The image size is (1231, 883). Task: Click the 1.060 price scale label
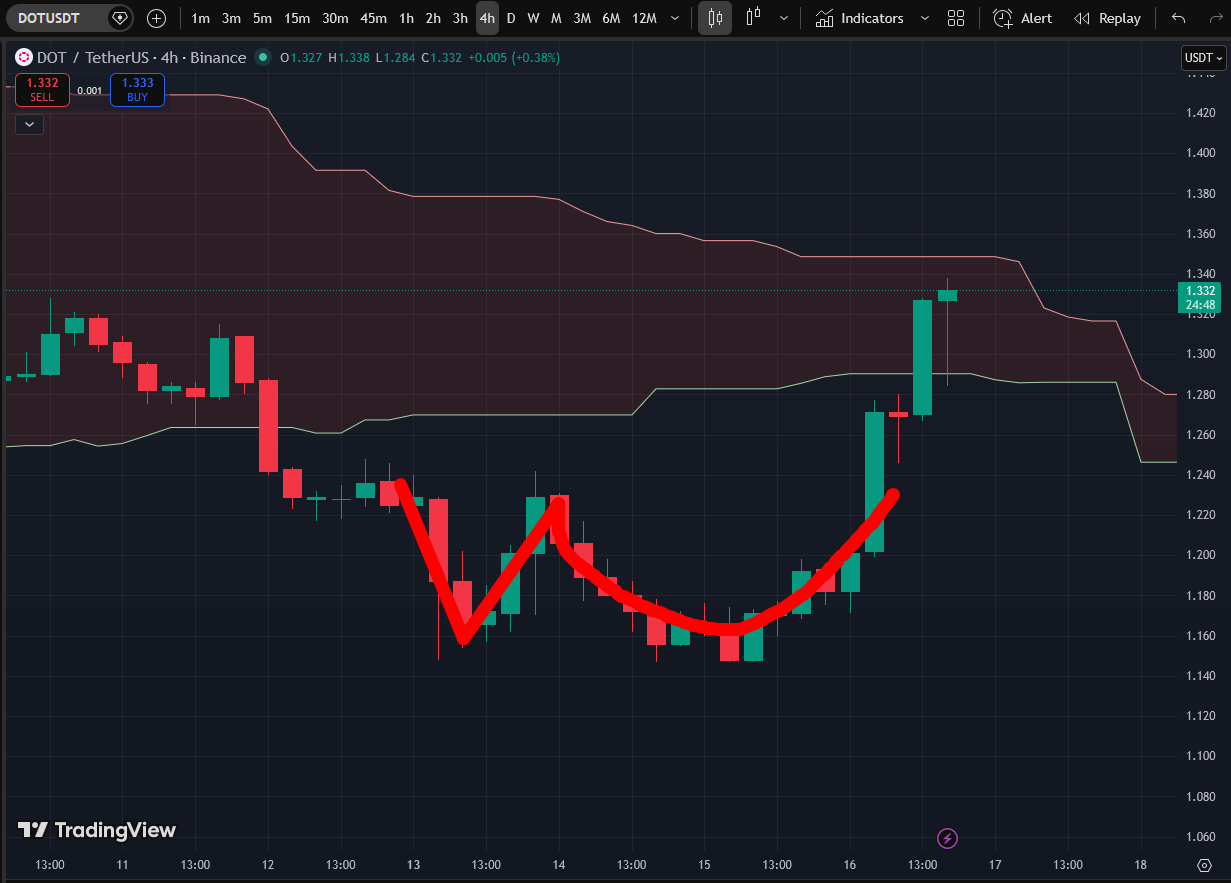click(1201, 837)
